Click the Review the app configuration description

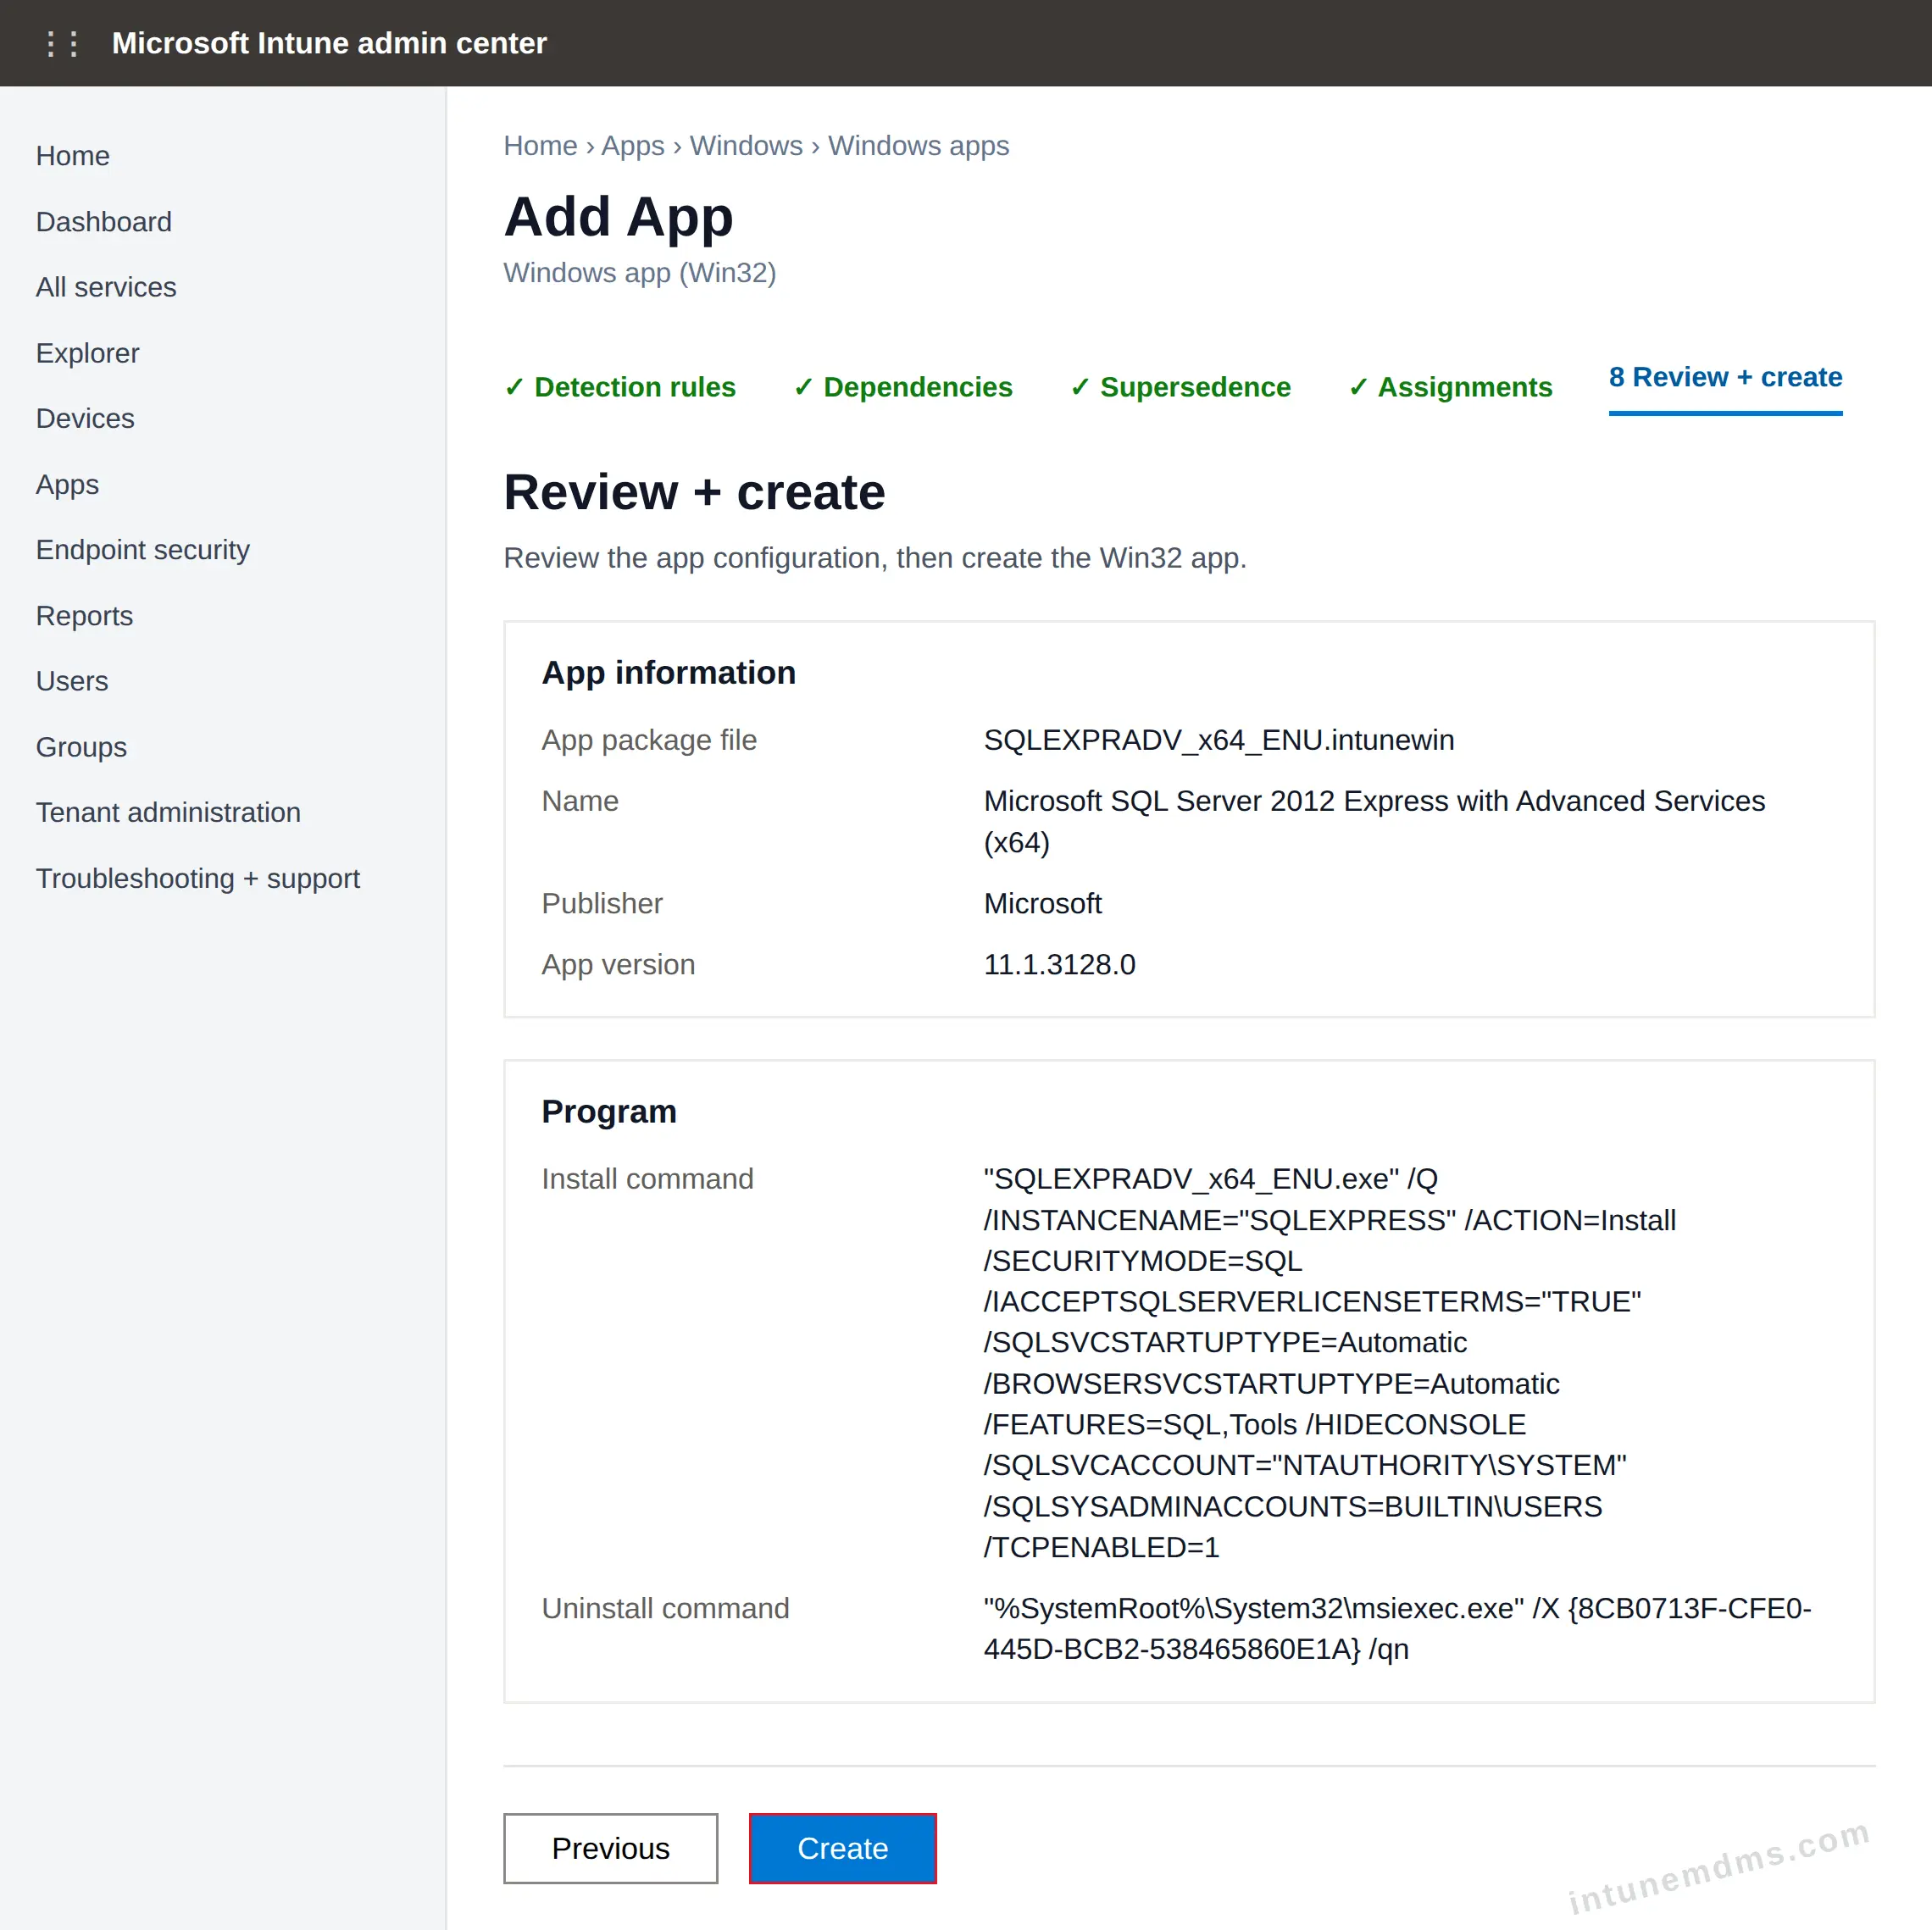(x=876, y=558)
